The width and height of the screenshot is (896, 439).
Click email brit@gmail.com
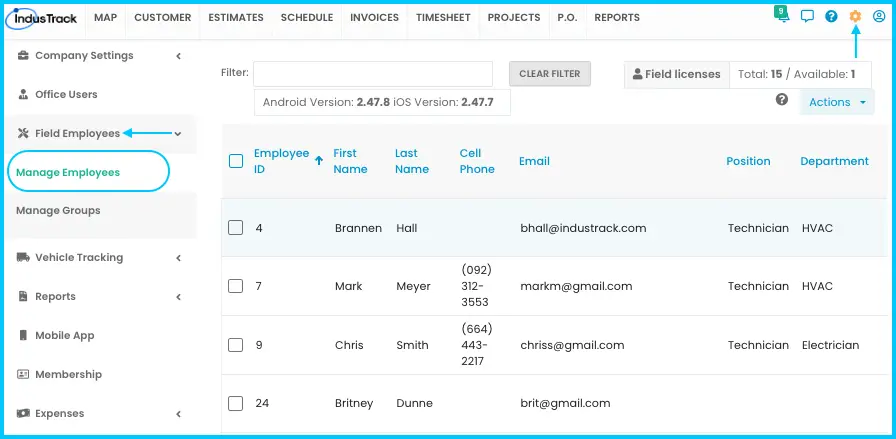pyautogui.click(x=565, y=403)
